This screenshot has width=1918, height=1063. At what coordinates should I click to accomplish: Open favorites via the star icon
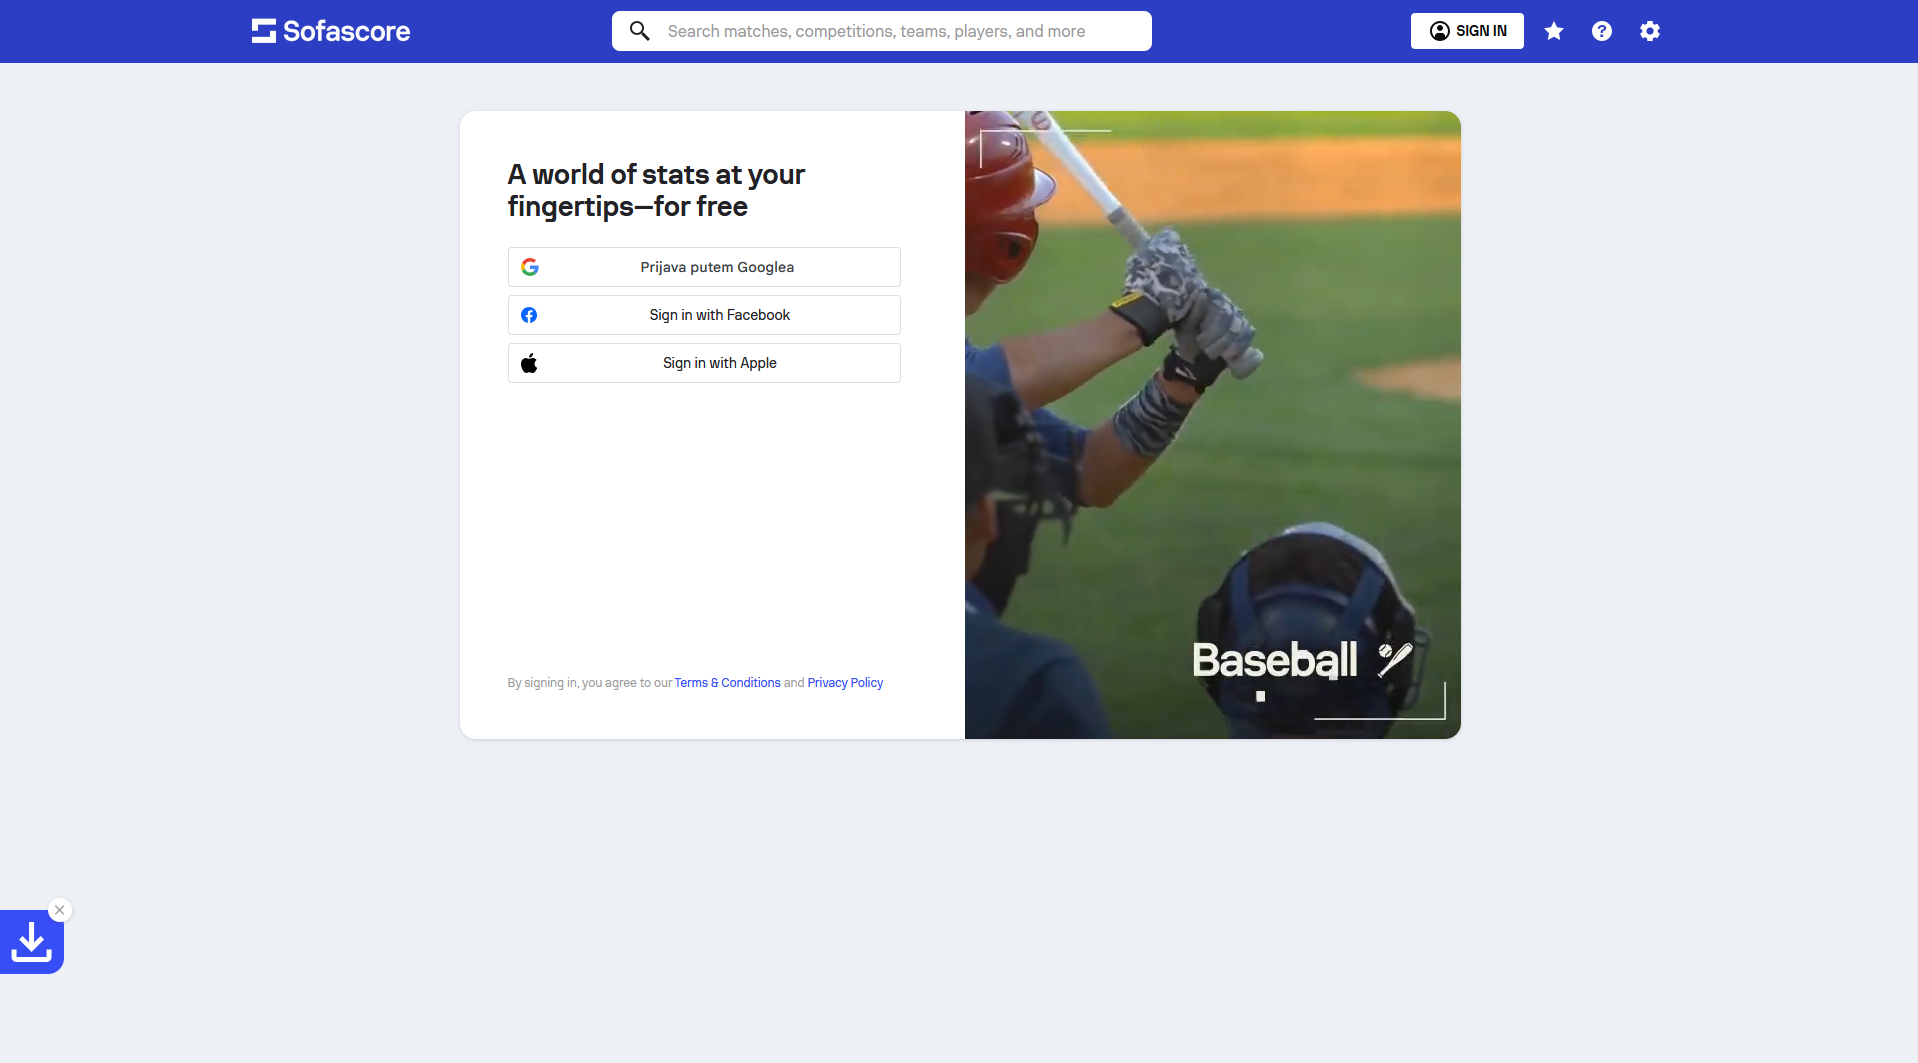coord(1554,31)
